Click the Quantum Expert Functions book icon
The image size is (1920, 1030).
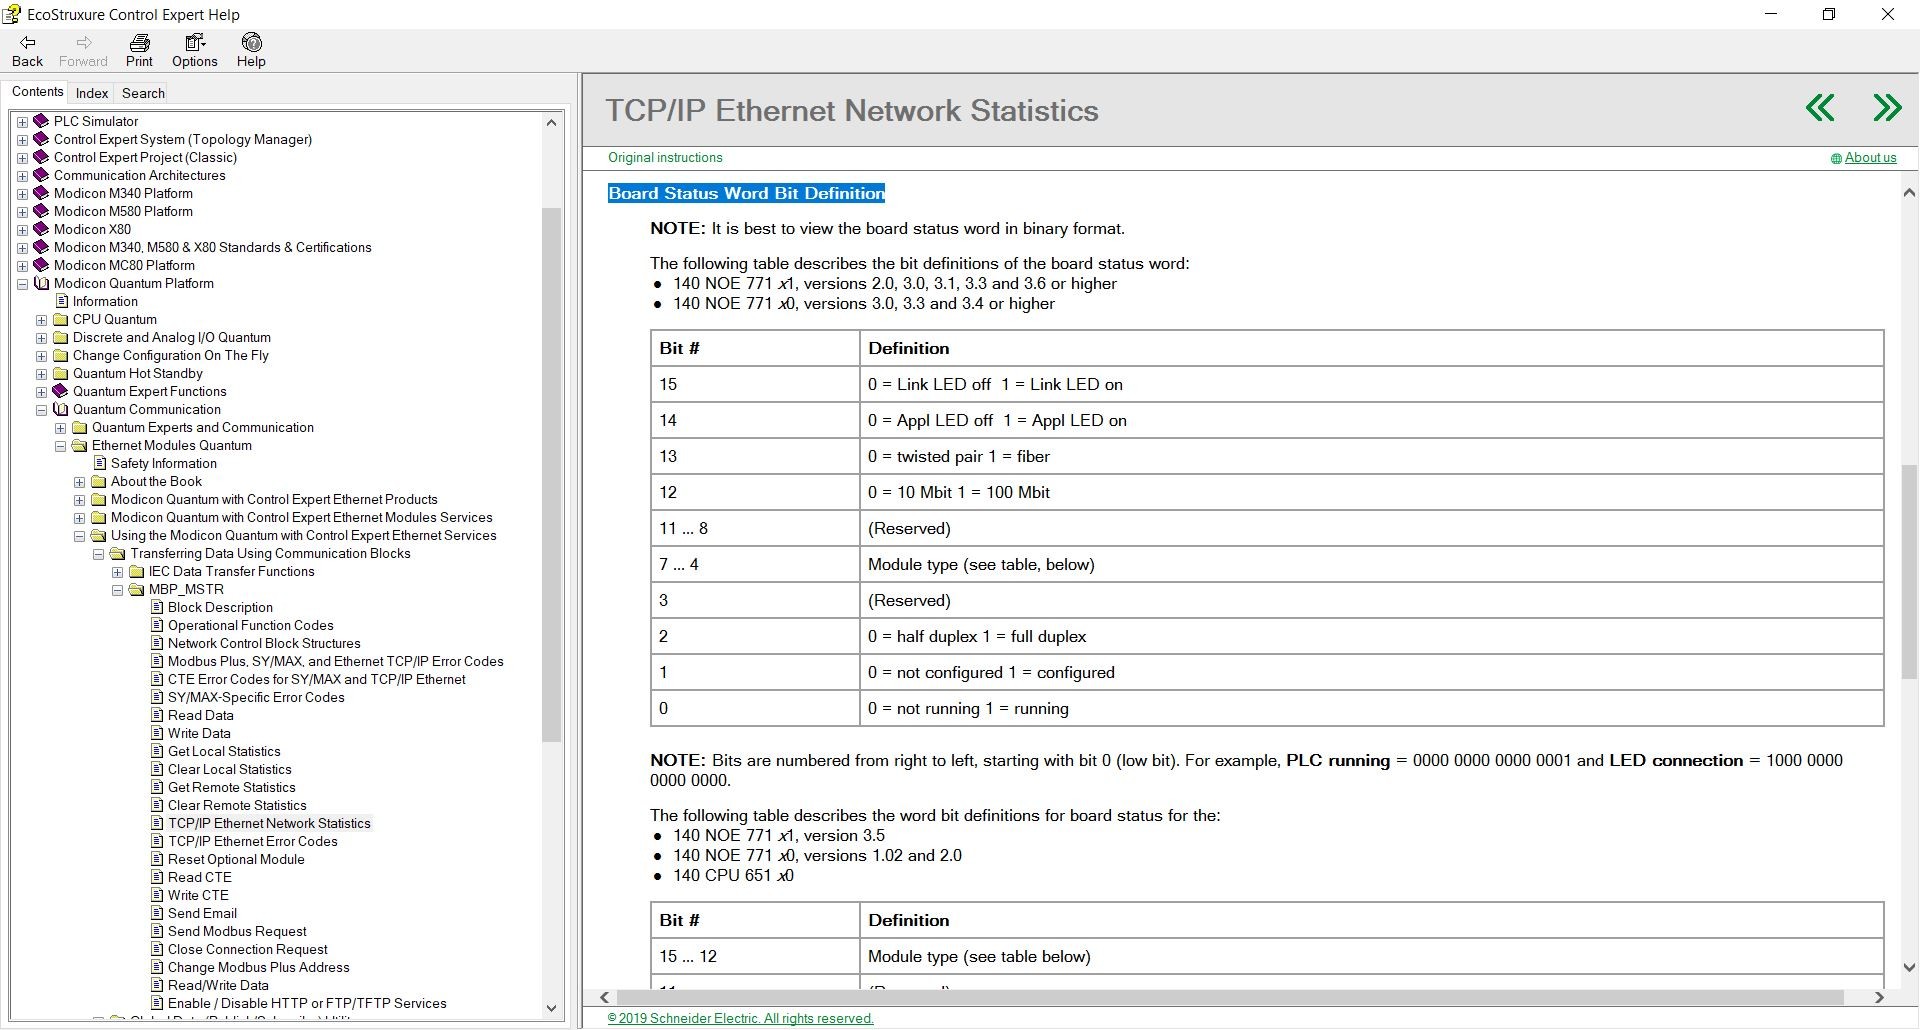60,391
